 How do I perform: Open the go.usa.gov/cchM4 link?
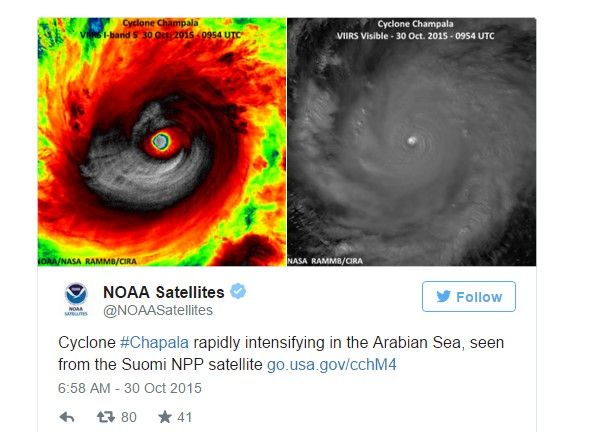click(332, 365)
